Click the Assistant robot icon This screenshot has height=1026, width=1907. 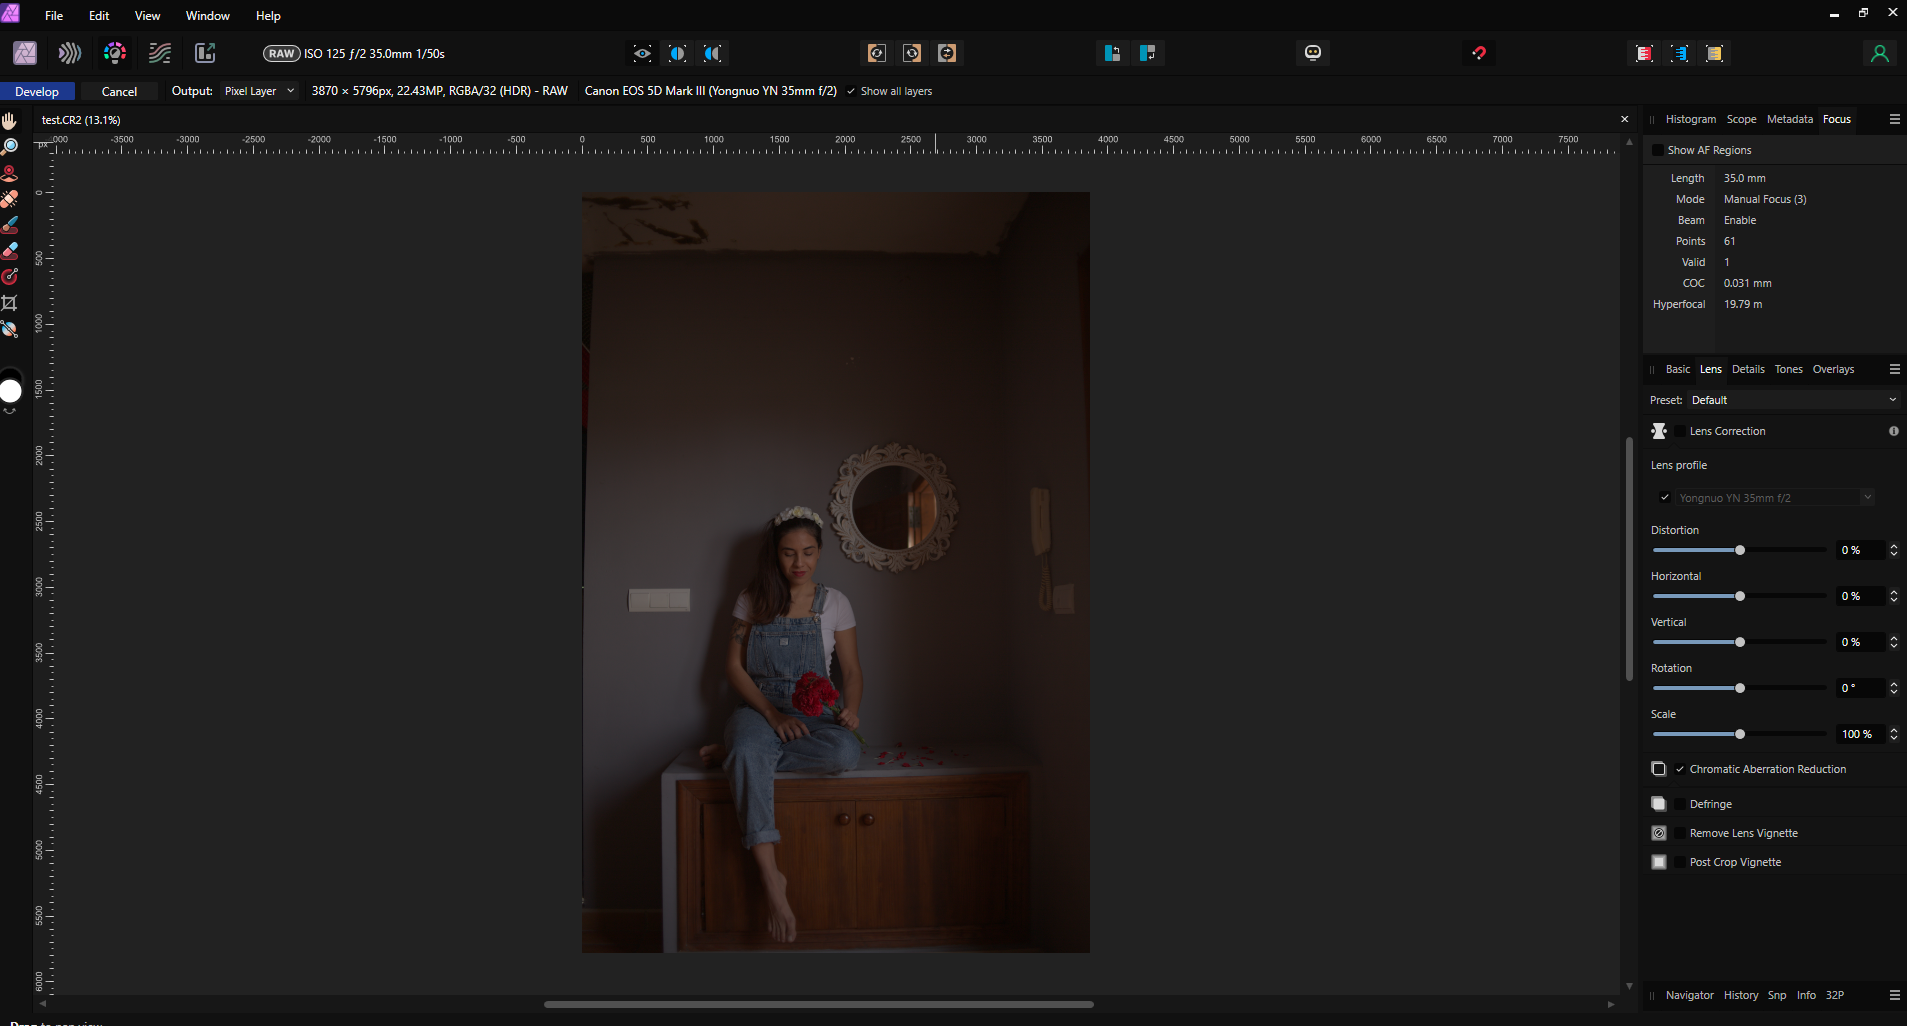pyautogui.click(x=1313, y=53)
